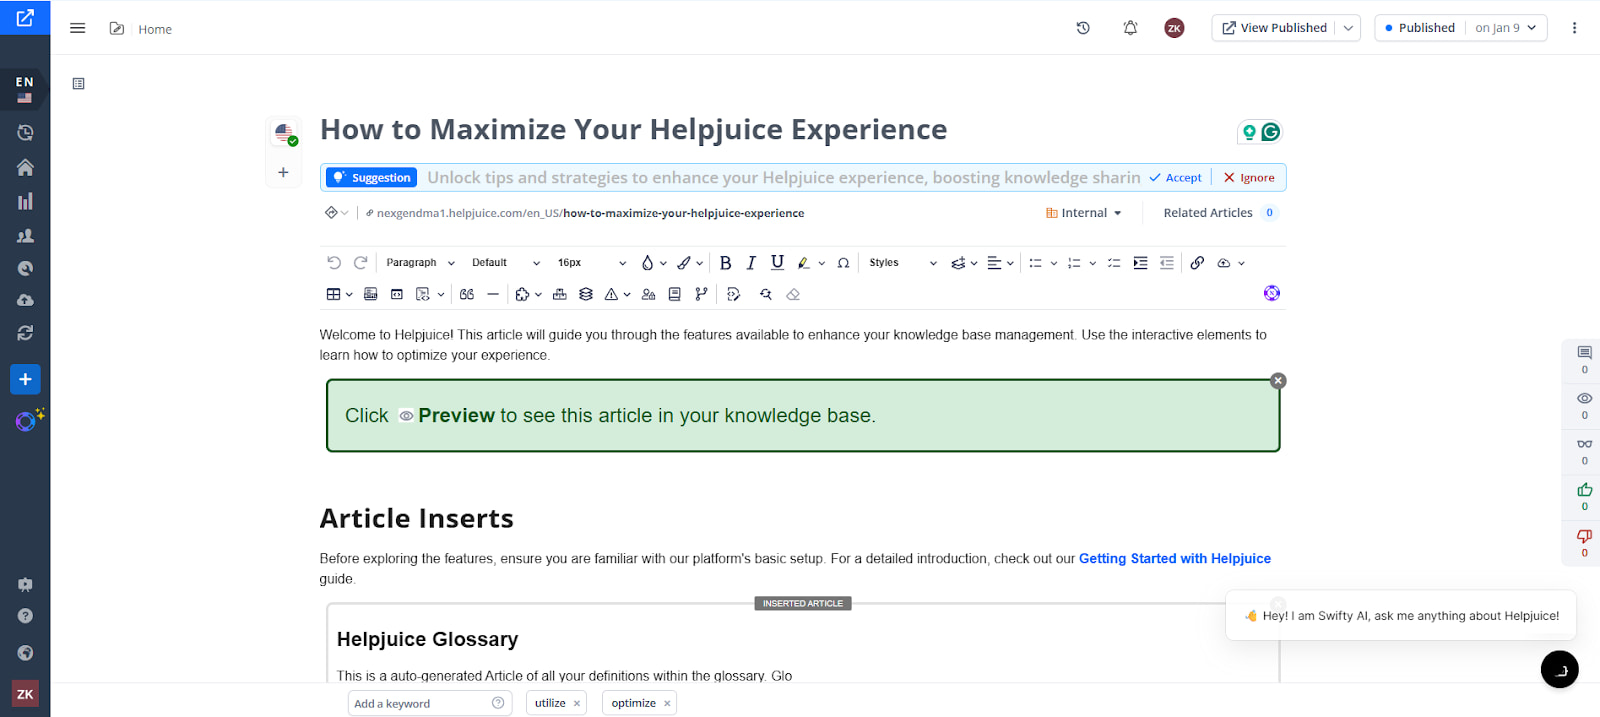Insert a checklist

[1114, 263]
